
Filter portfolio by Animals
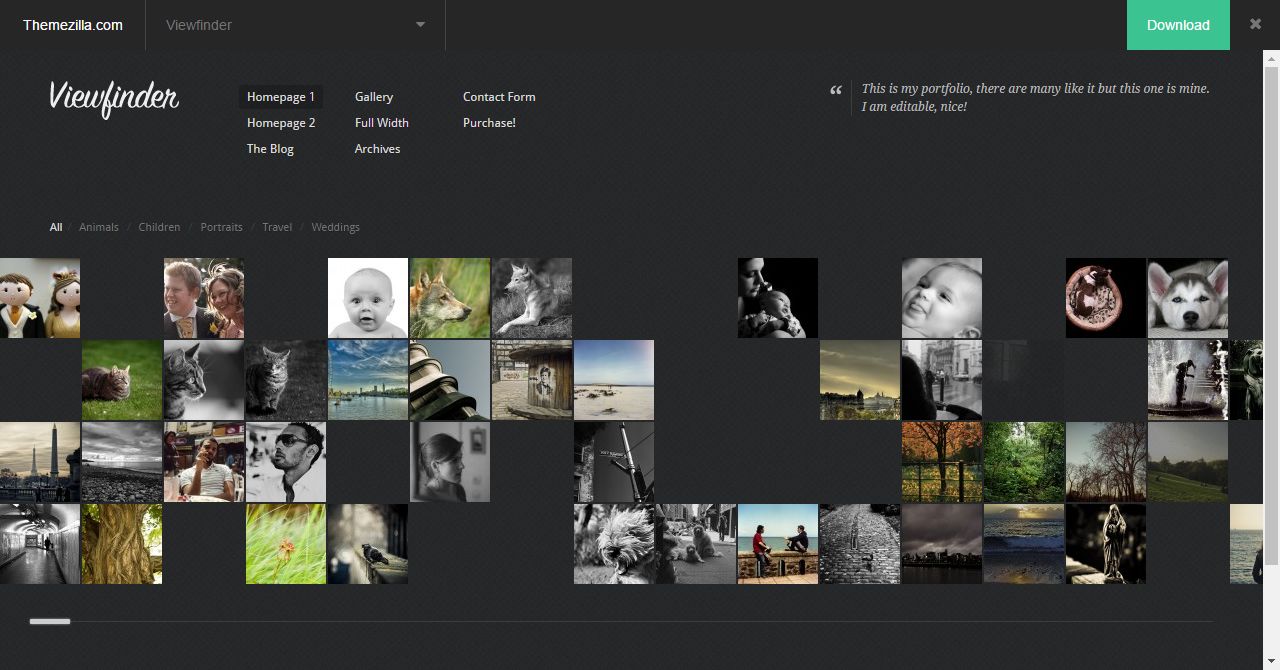[99, 227]
